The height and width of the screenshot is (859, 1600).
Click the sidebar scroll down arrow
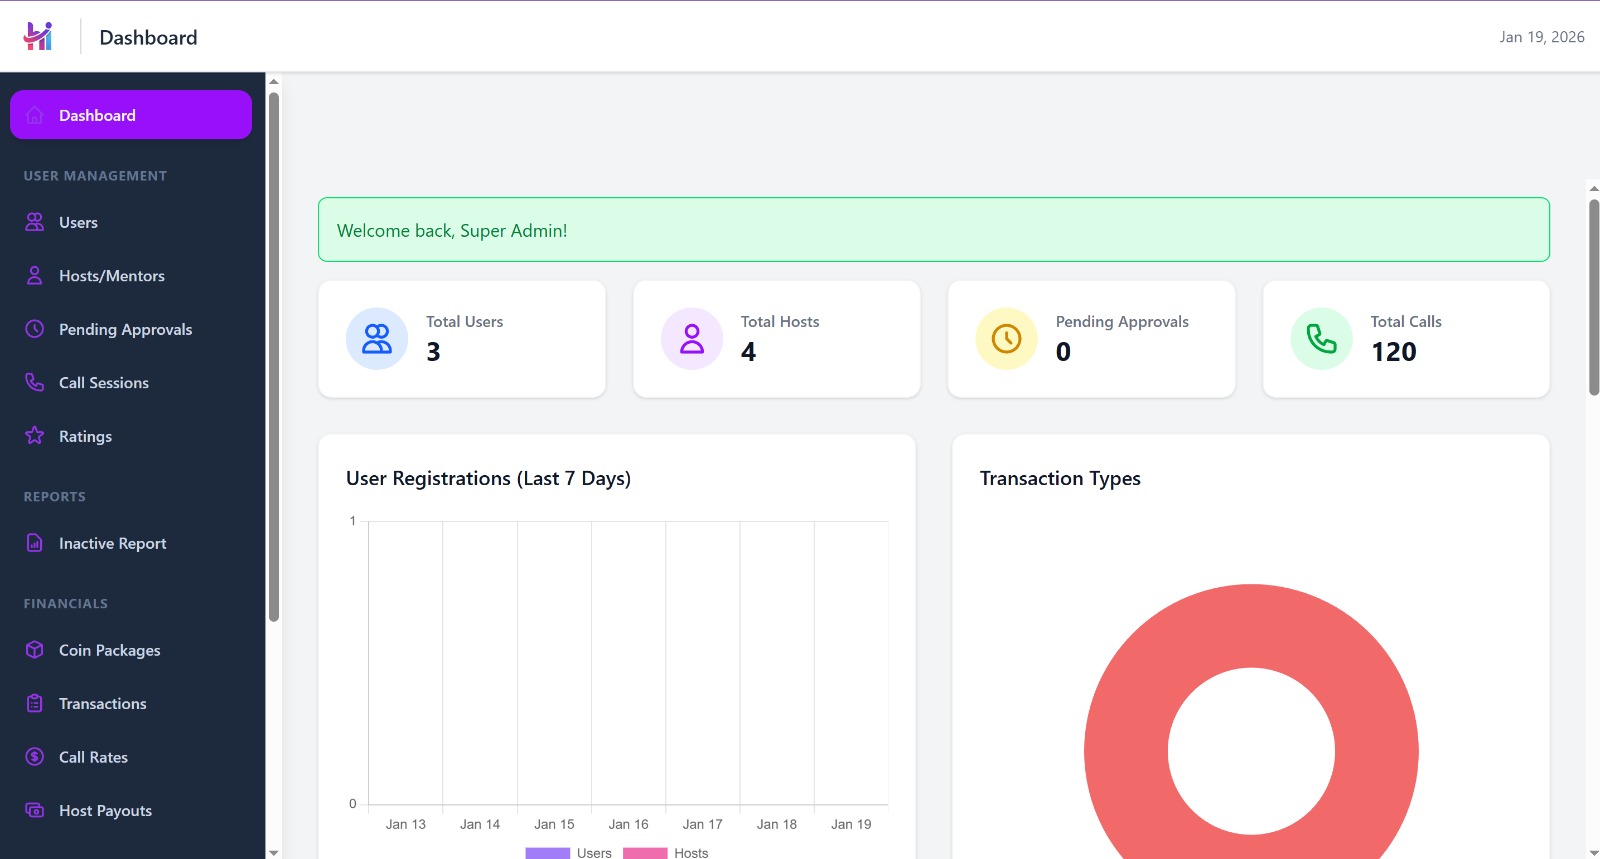273,852
